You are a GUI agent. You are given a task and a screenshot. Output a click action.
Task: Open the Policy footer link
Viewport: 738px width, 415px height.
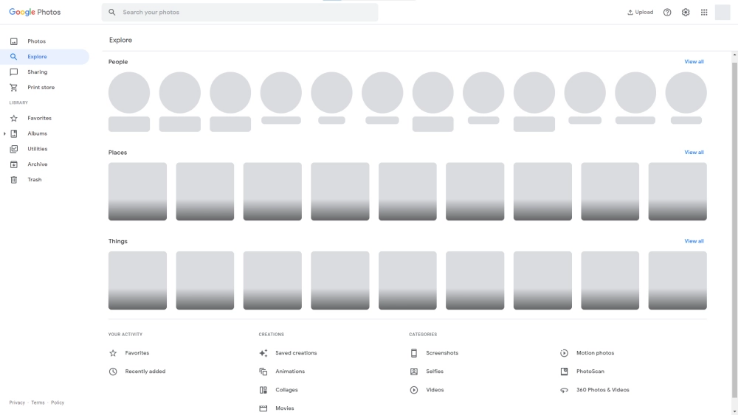pos(57,403)
